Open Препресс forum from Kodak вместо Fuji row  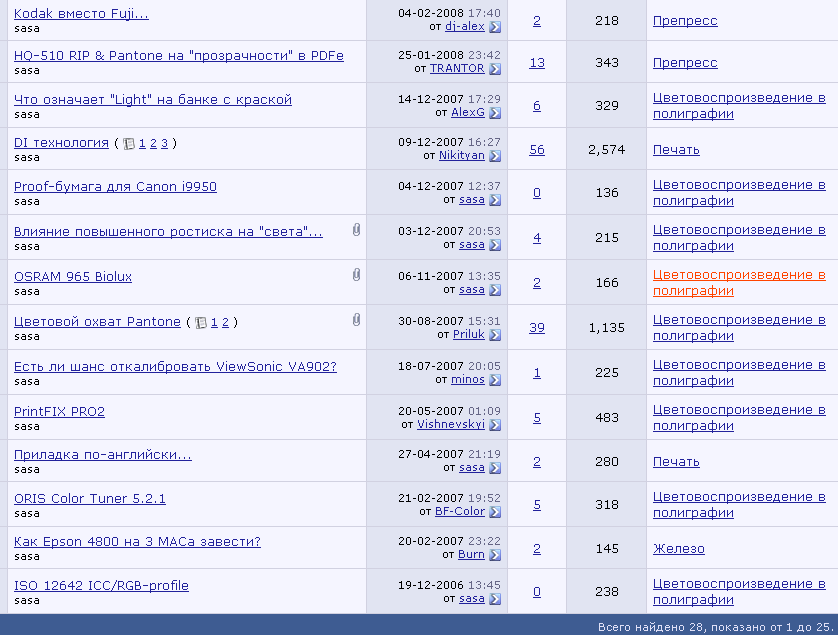685,21
